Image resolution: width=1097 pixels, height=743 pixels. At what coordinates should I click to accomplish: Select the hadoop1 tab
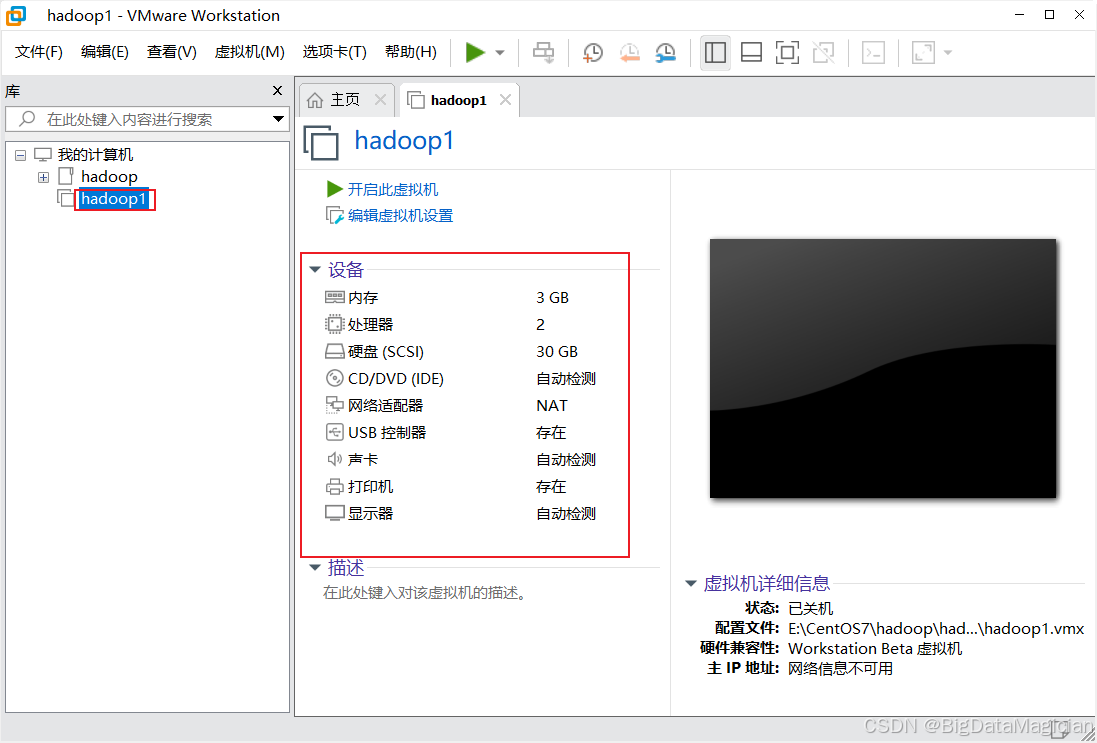click(x=458, y=100)
